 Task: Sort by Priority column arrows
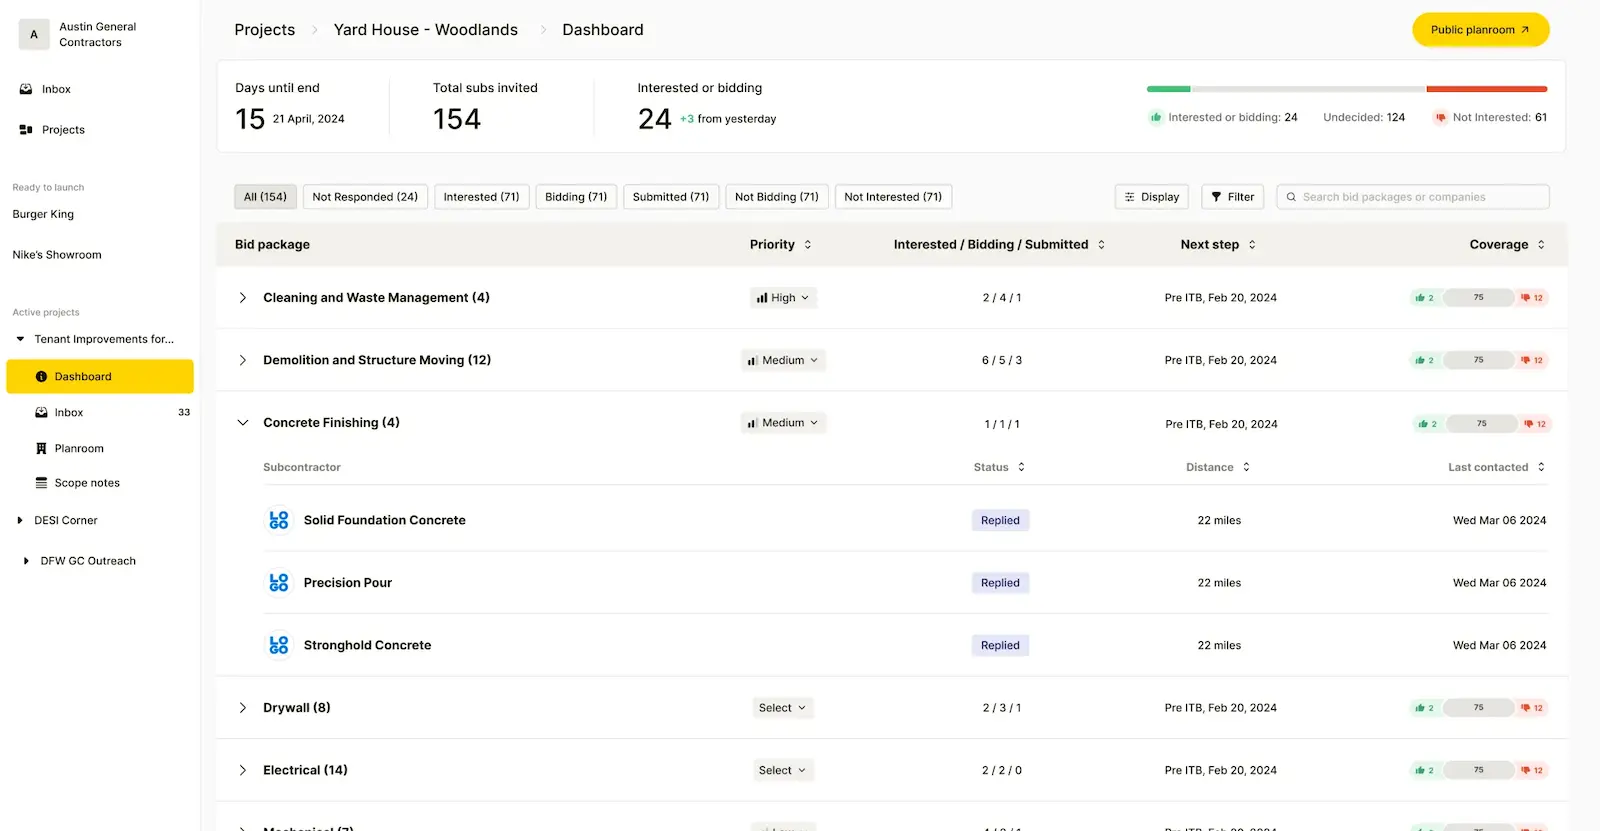[x=808, y=244]
